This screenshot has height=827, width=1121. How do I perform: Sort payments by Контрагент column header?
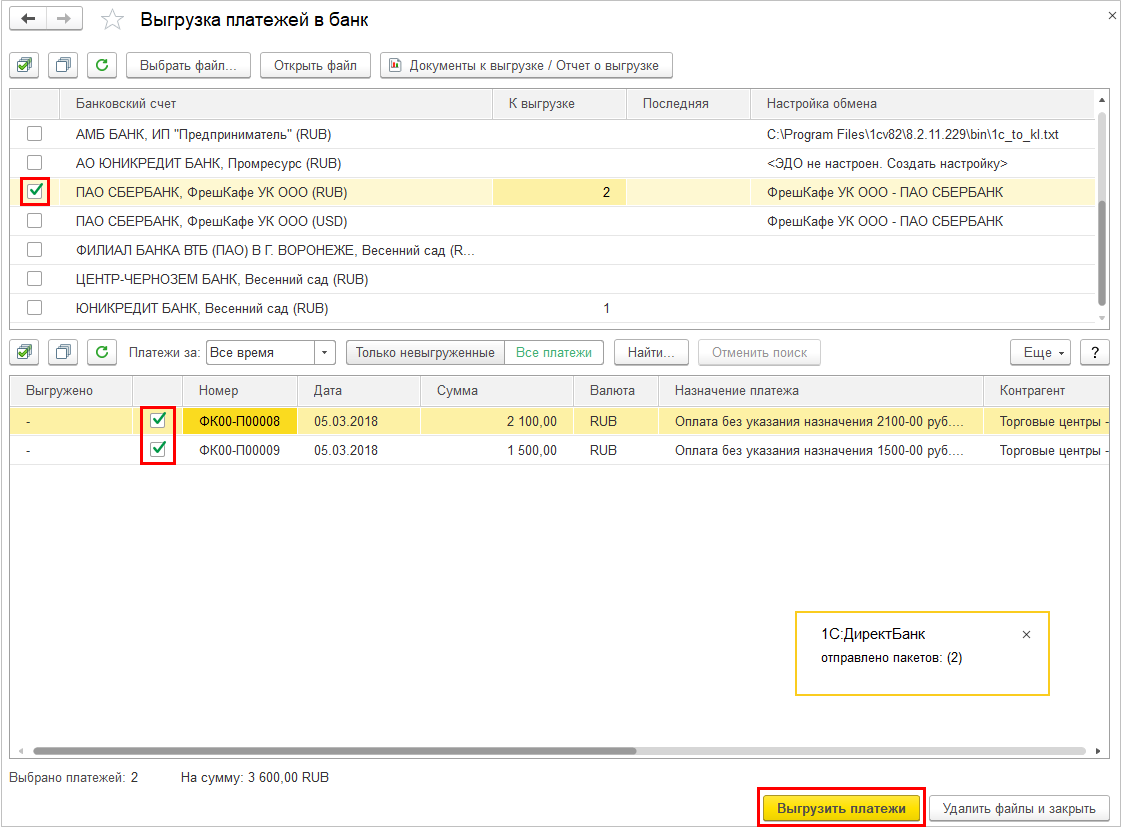[1046, 391]
